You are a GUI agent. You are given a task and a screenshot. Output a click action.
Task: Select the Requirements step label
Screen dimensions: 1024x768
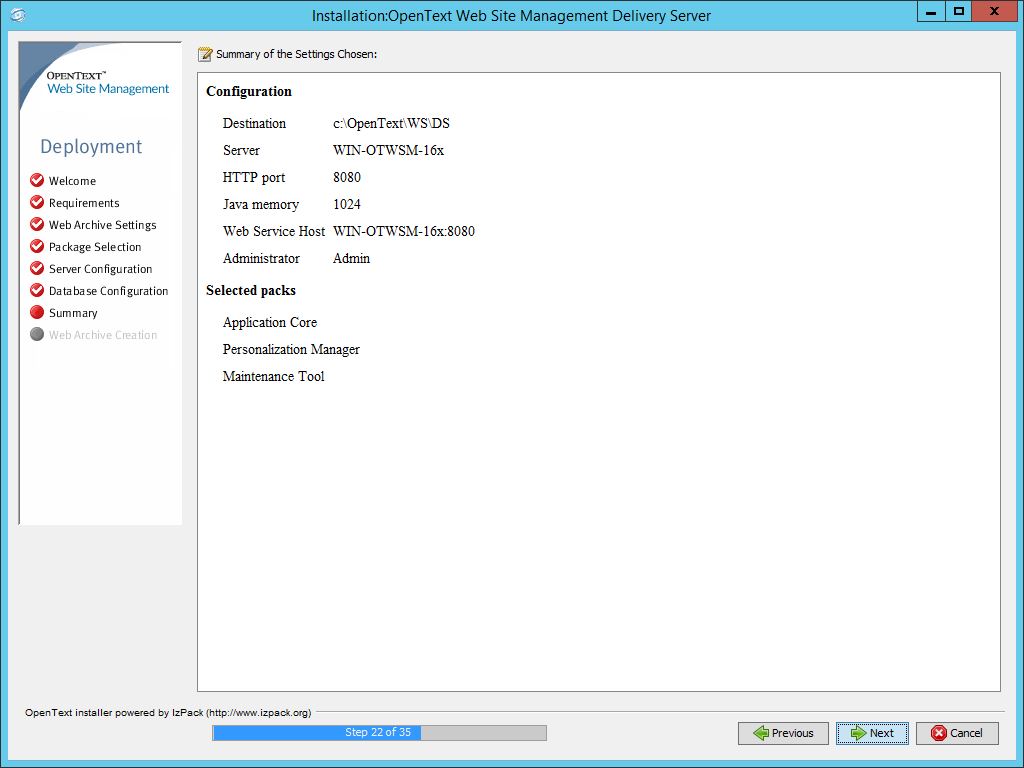84,203
